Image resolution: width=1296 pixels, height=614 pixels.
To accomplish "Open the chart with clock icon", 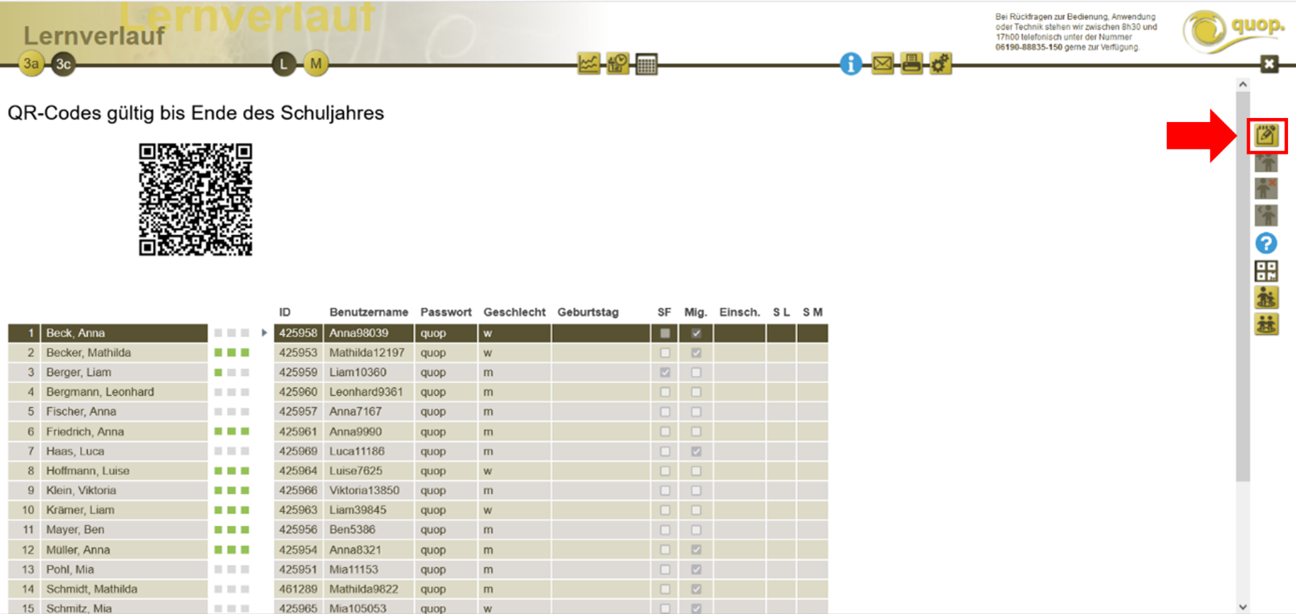I will point(618,64).
